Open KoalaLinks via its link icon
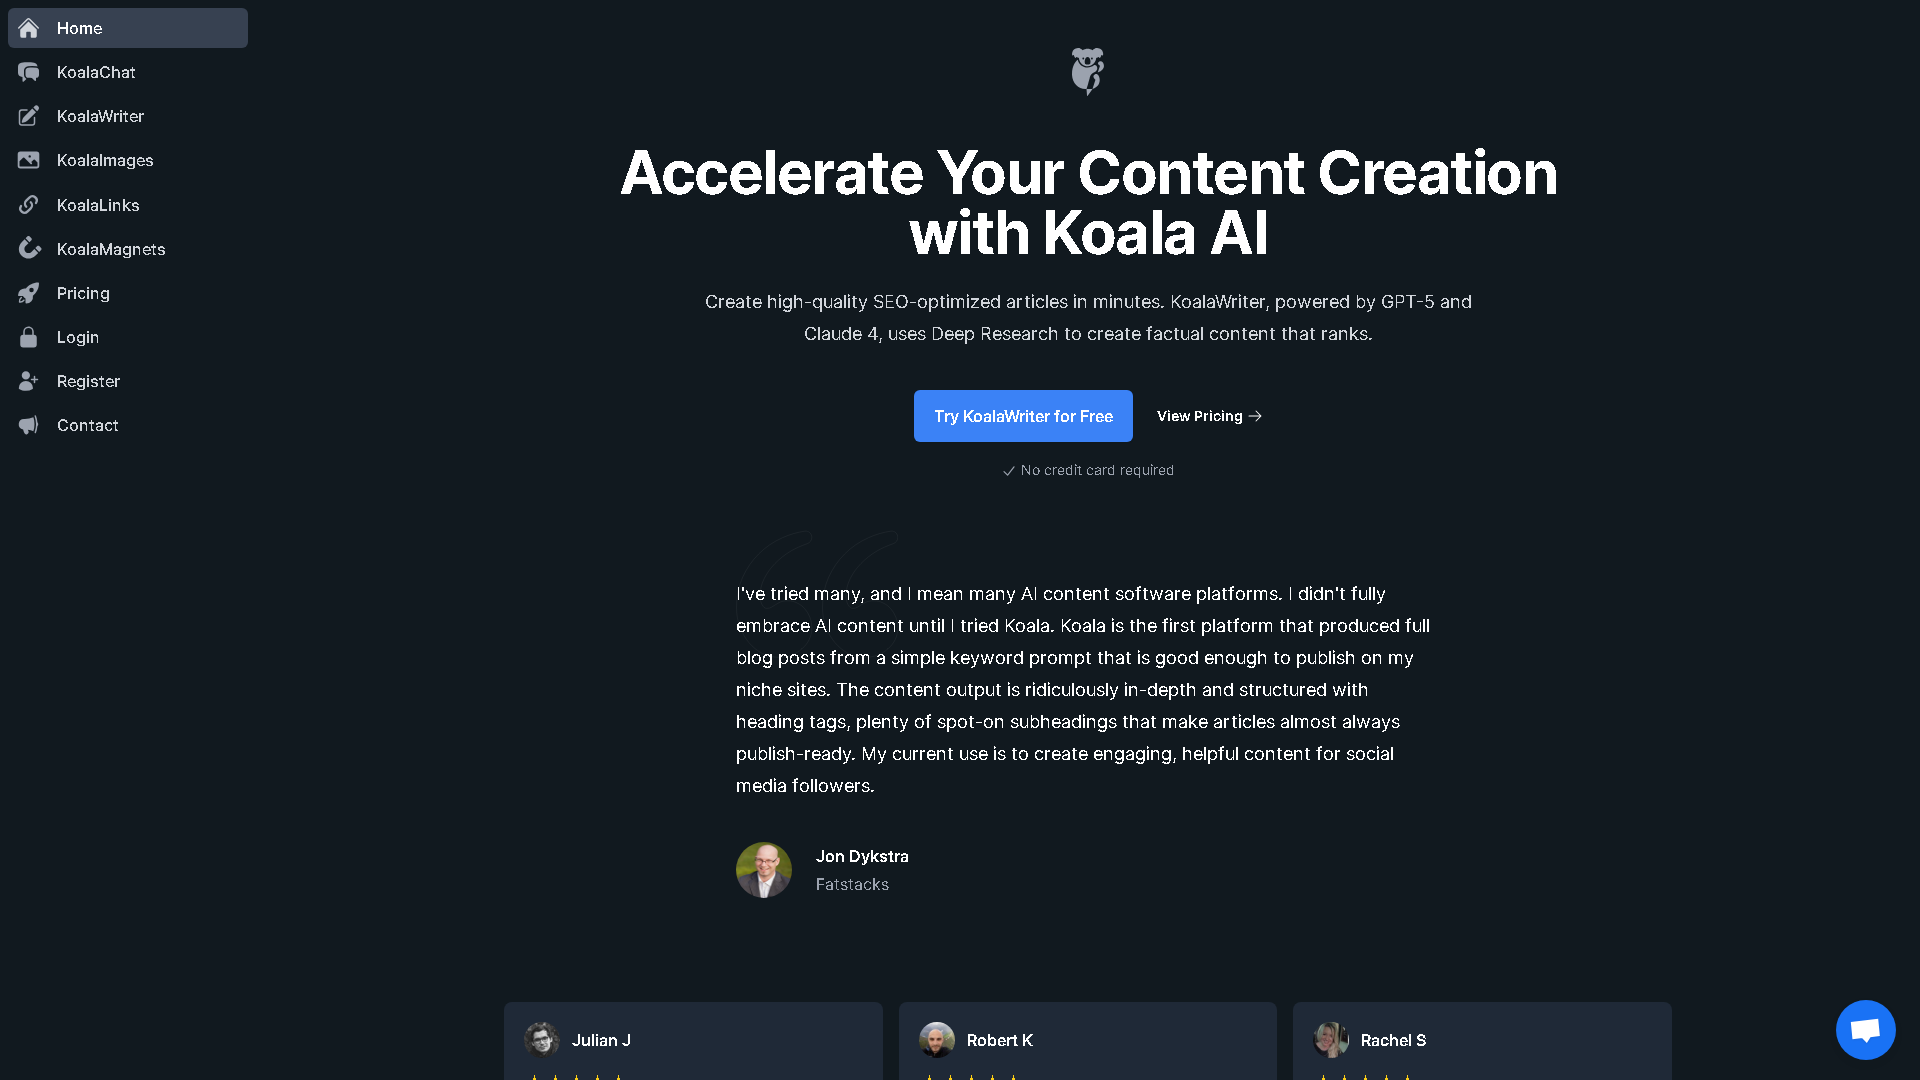Screen dimensions: 1920x1080 point(28,204)
